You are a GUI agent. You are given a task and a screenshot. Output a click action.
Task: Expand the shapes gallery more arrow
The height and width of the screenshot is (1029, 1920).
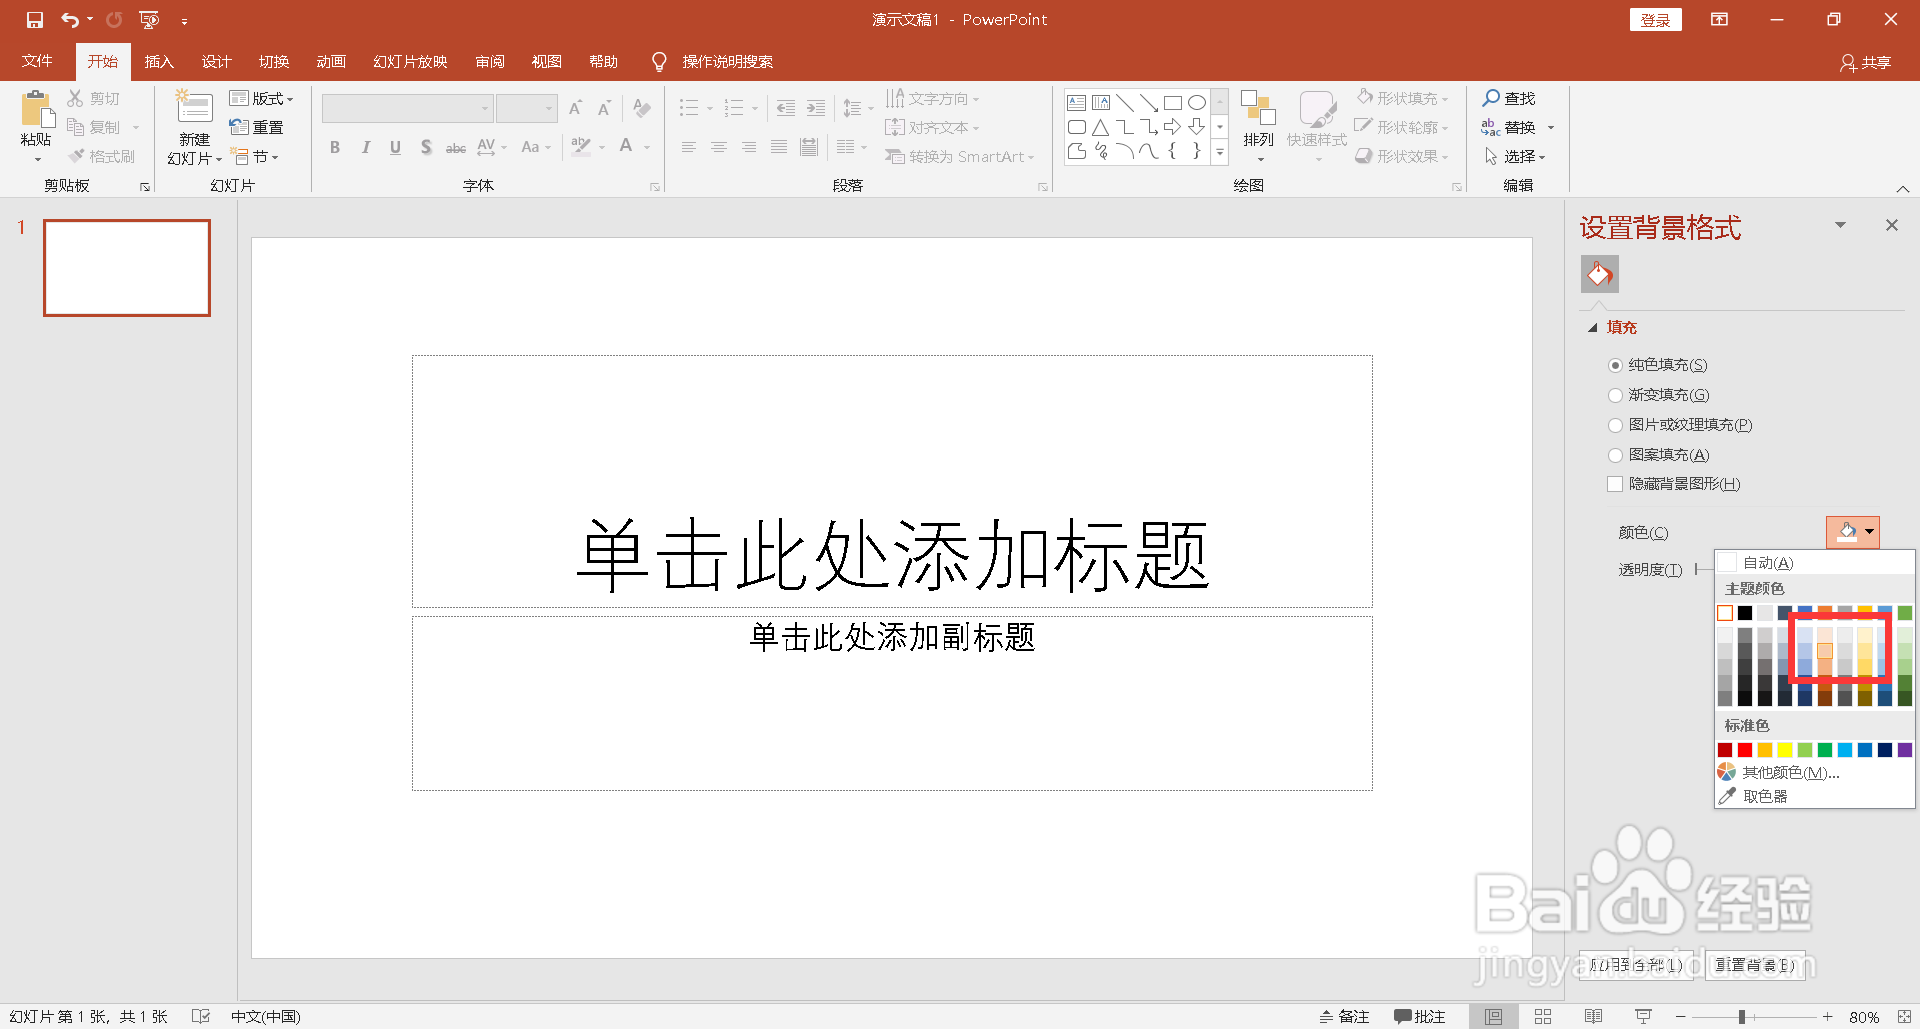coord(1220,152)
